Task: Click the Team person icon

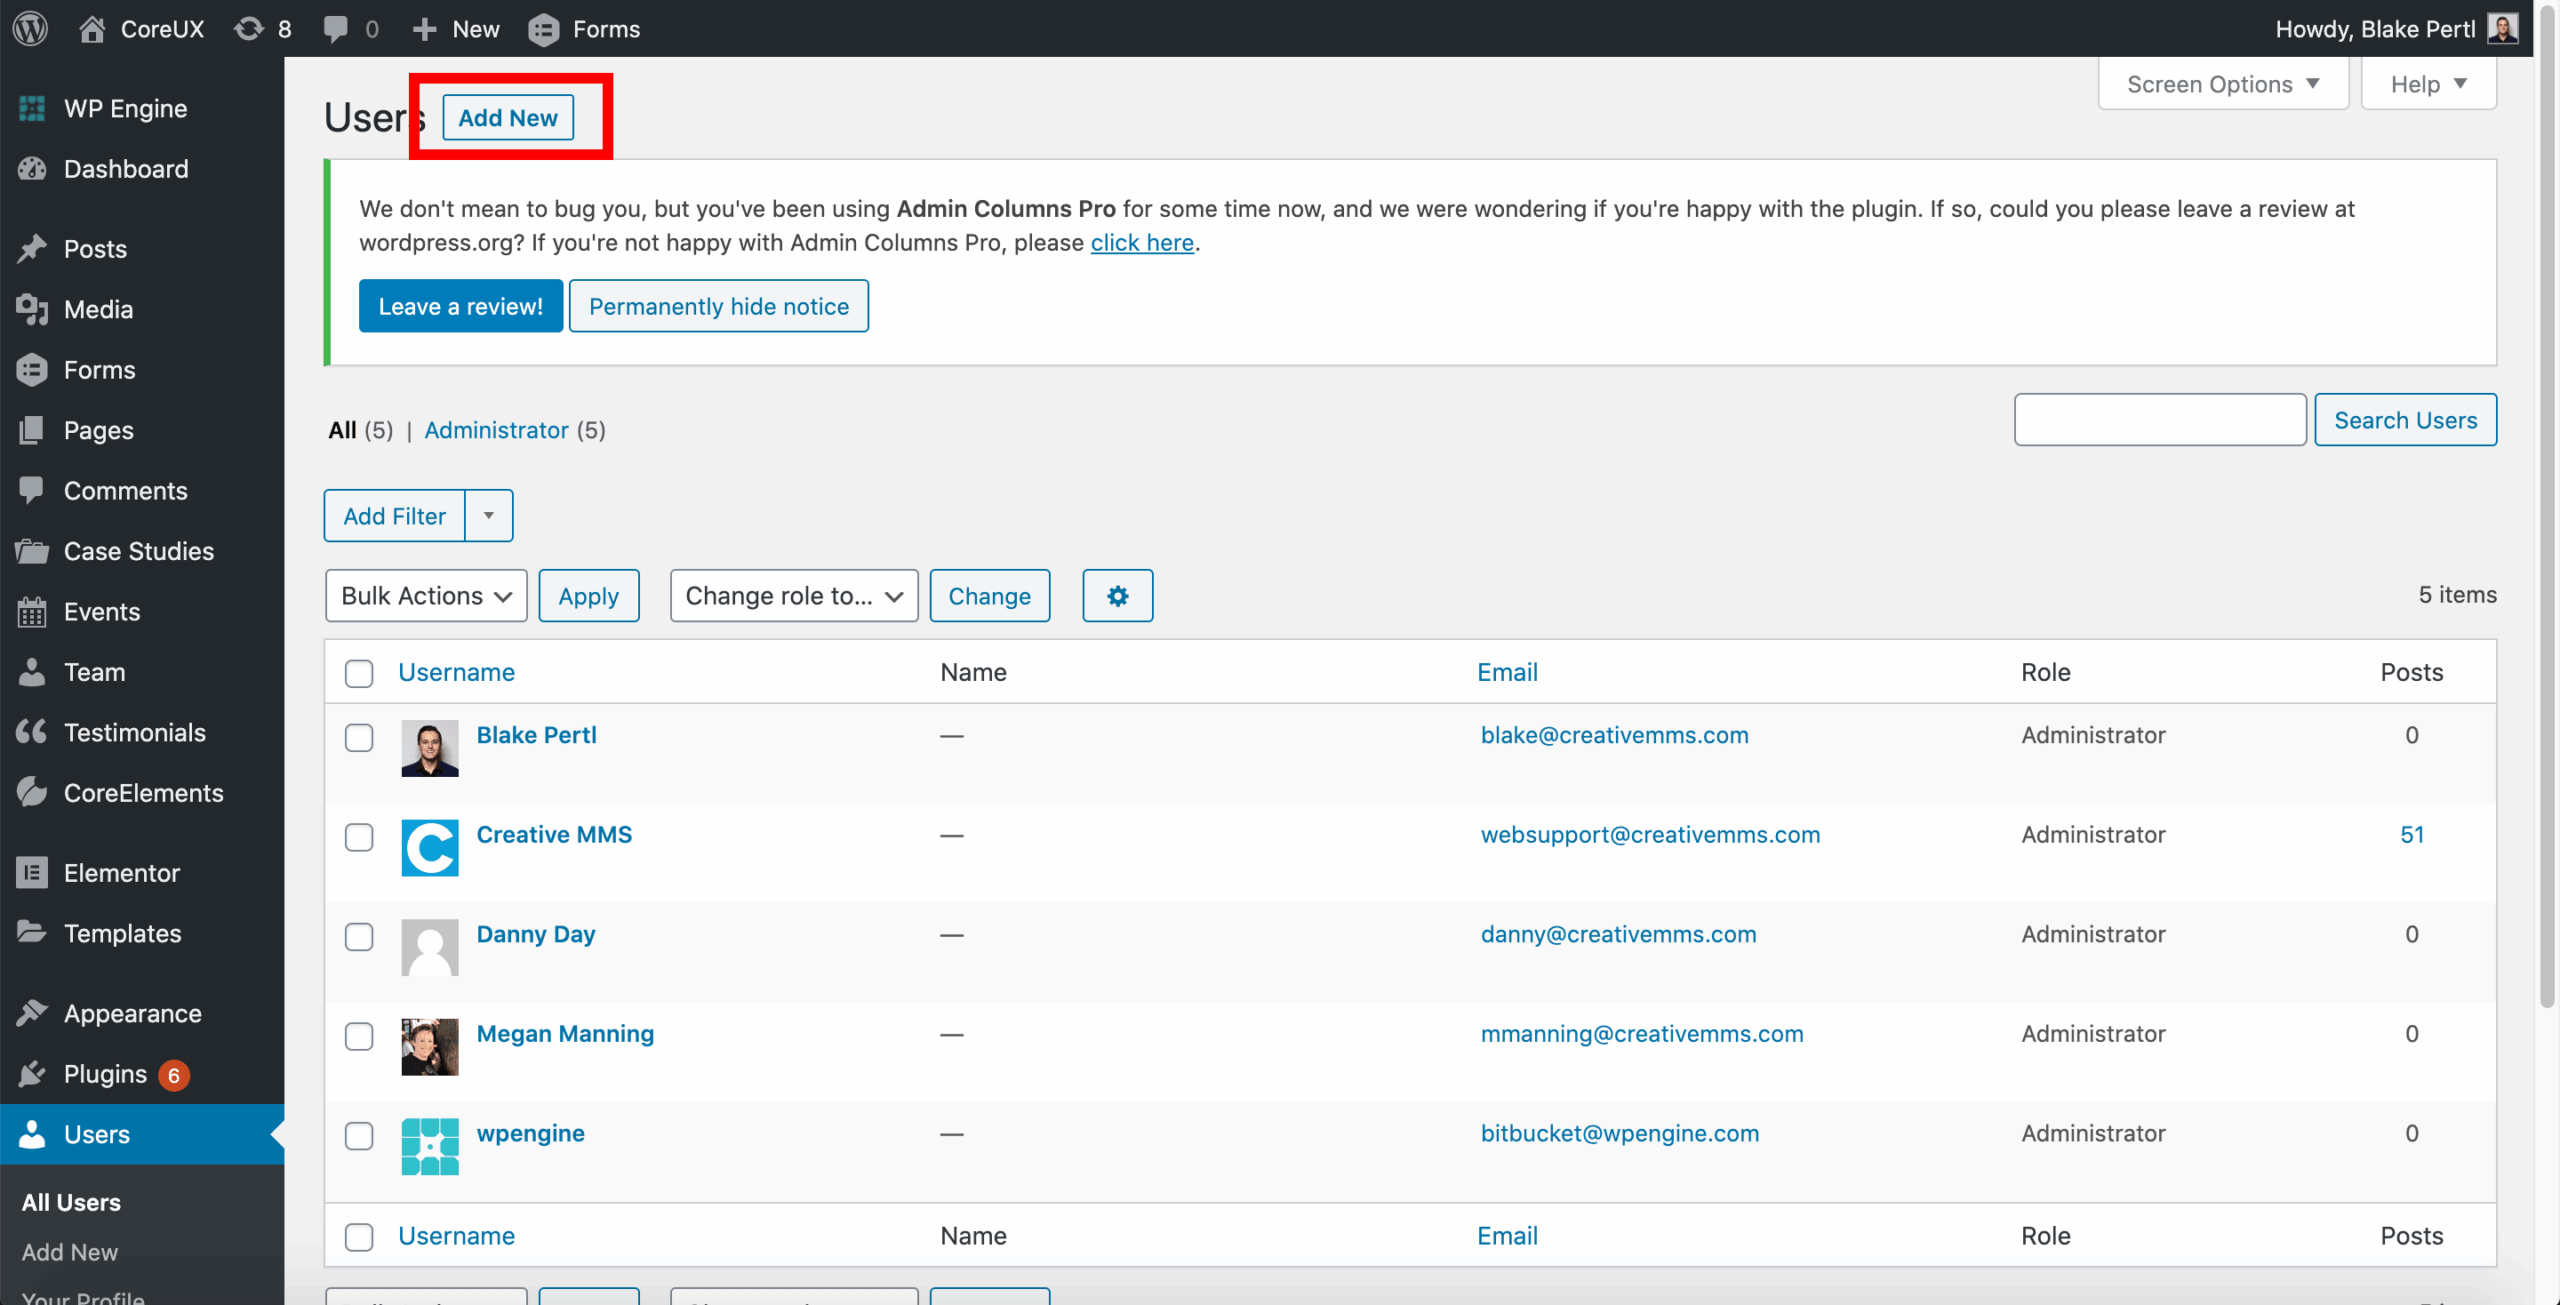Action: tap(32, 672)
